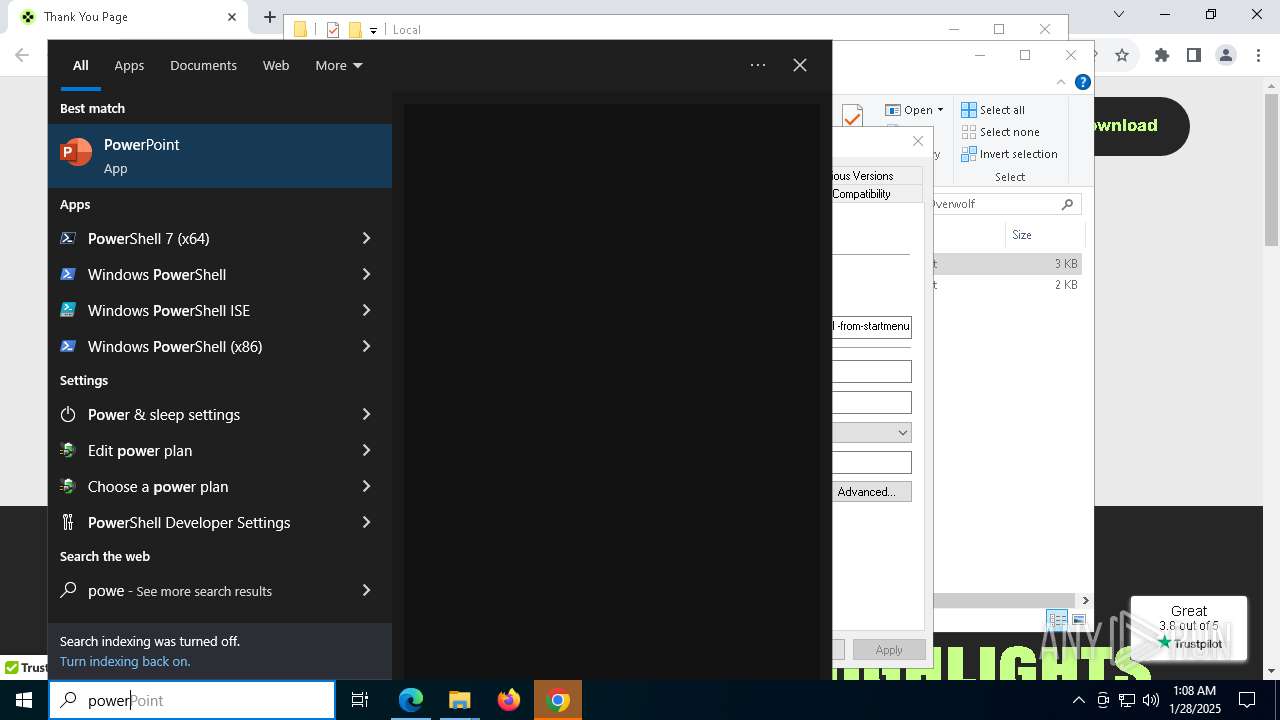The width and height of the screenshot is (1280, 720).
Task: Open Chrome three-dot menu
Action: click(x=1258, y=56)
